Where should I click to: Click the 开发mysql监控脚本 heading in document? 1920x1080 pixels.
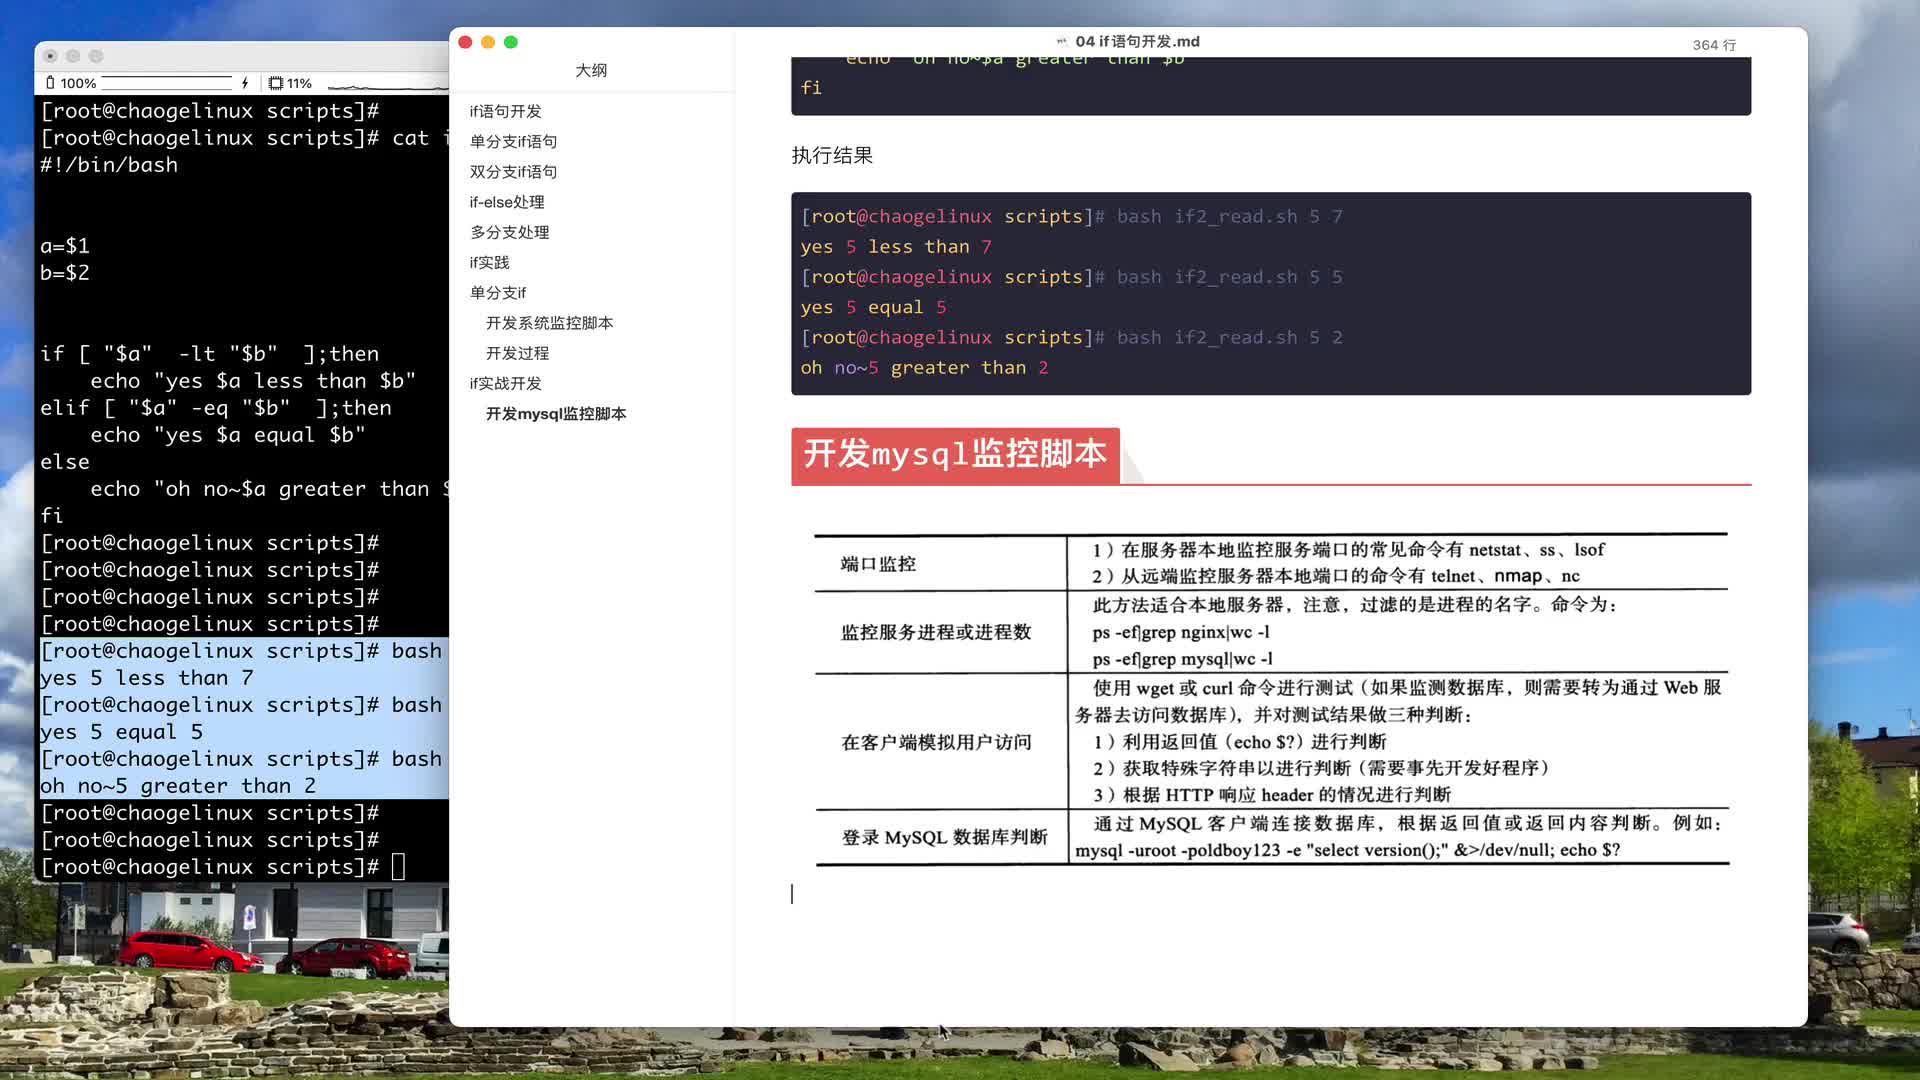point(955,454)
